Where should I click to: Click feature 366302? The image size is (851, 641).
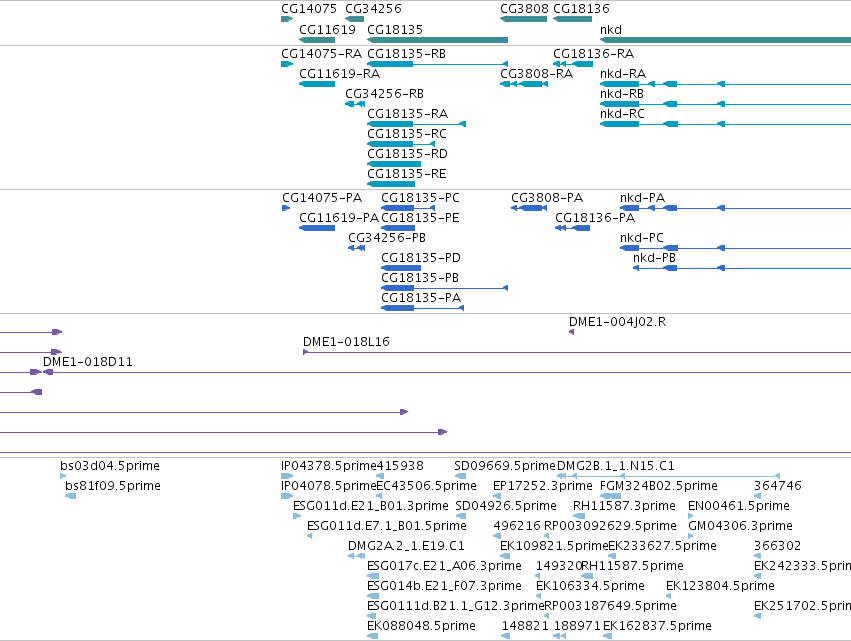click(x=758, y=556)
